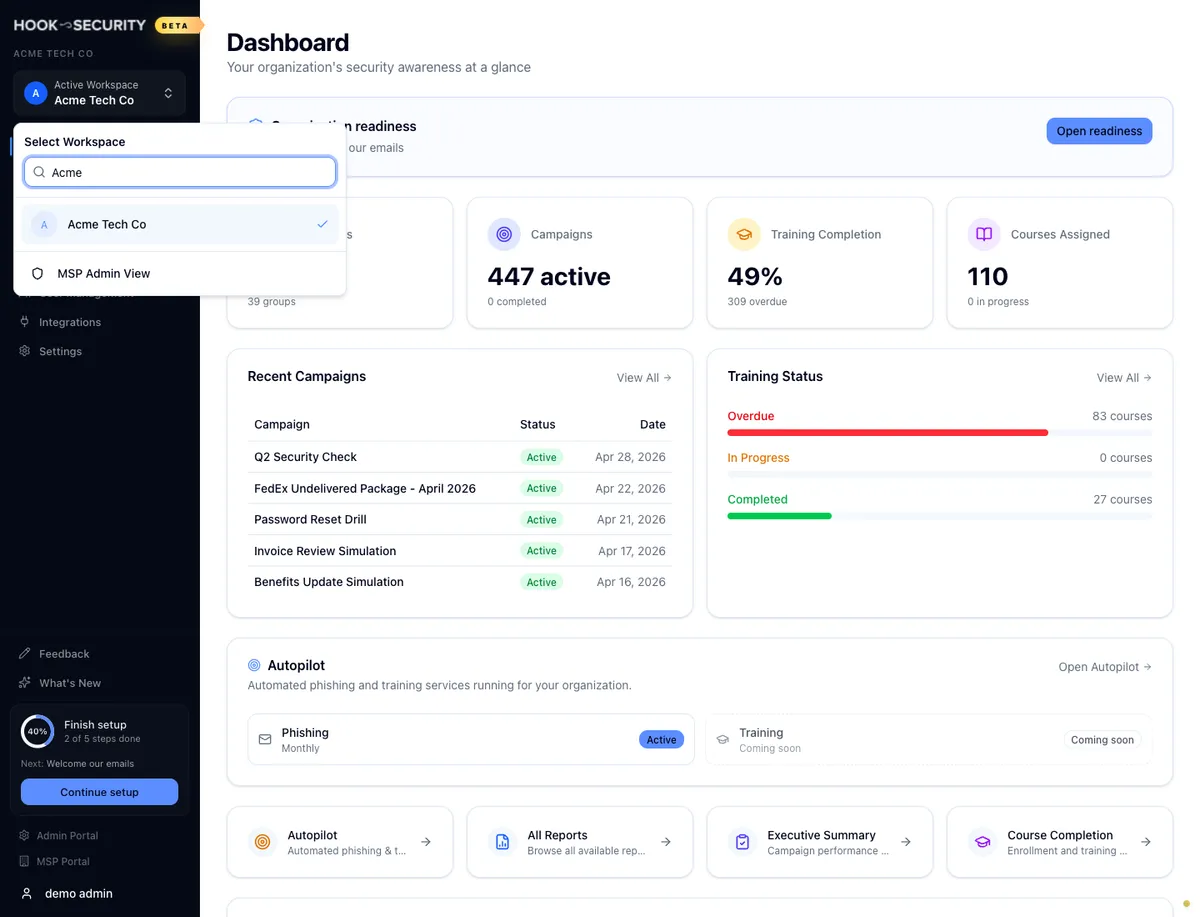Click the search magnifier icon in workspace field

pos(39,172)
